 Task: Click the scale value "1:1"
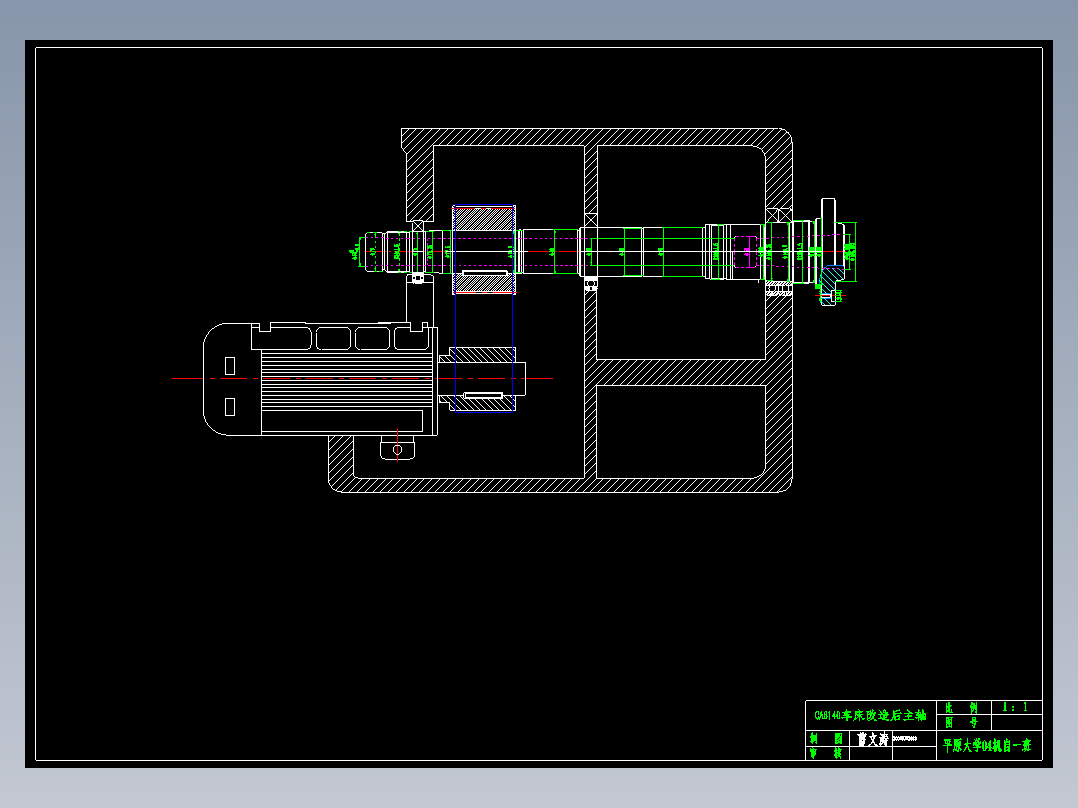(1015, 707)
